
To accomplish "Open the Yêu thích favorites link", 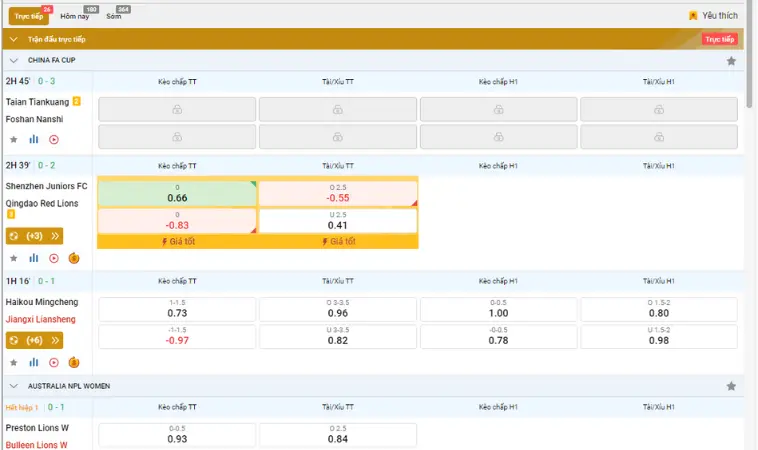I will [x=713, y=16].
